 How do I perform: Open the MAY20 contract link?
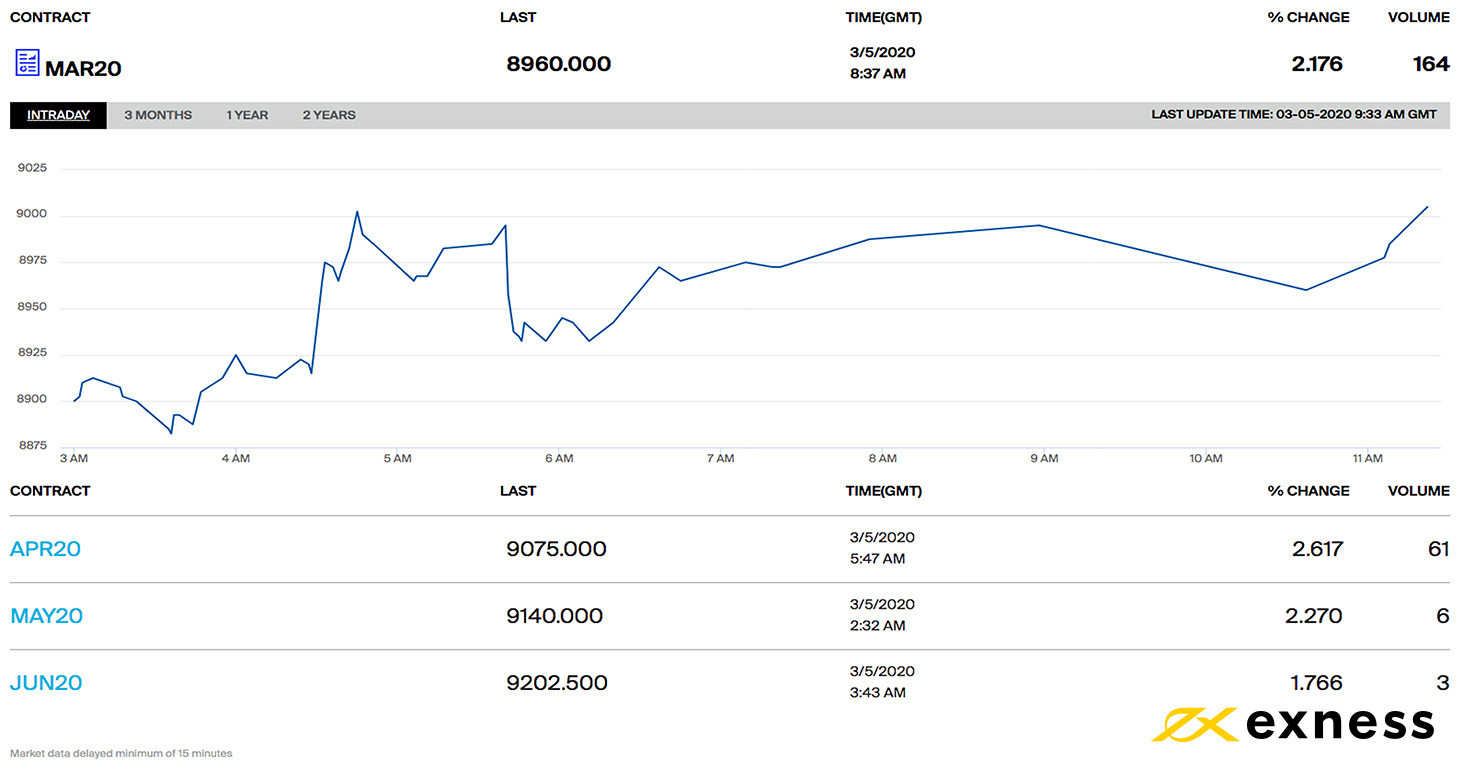(x=46, y=616)
